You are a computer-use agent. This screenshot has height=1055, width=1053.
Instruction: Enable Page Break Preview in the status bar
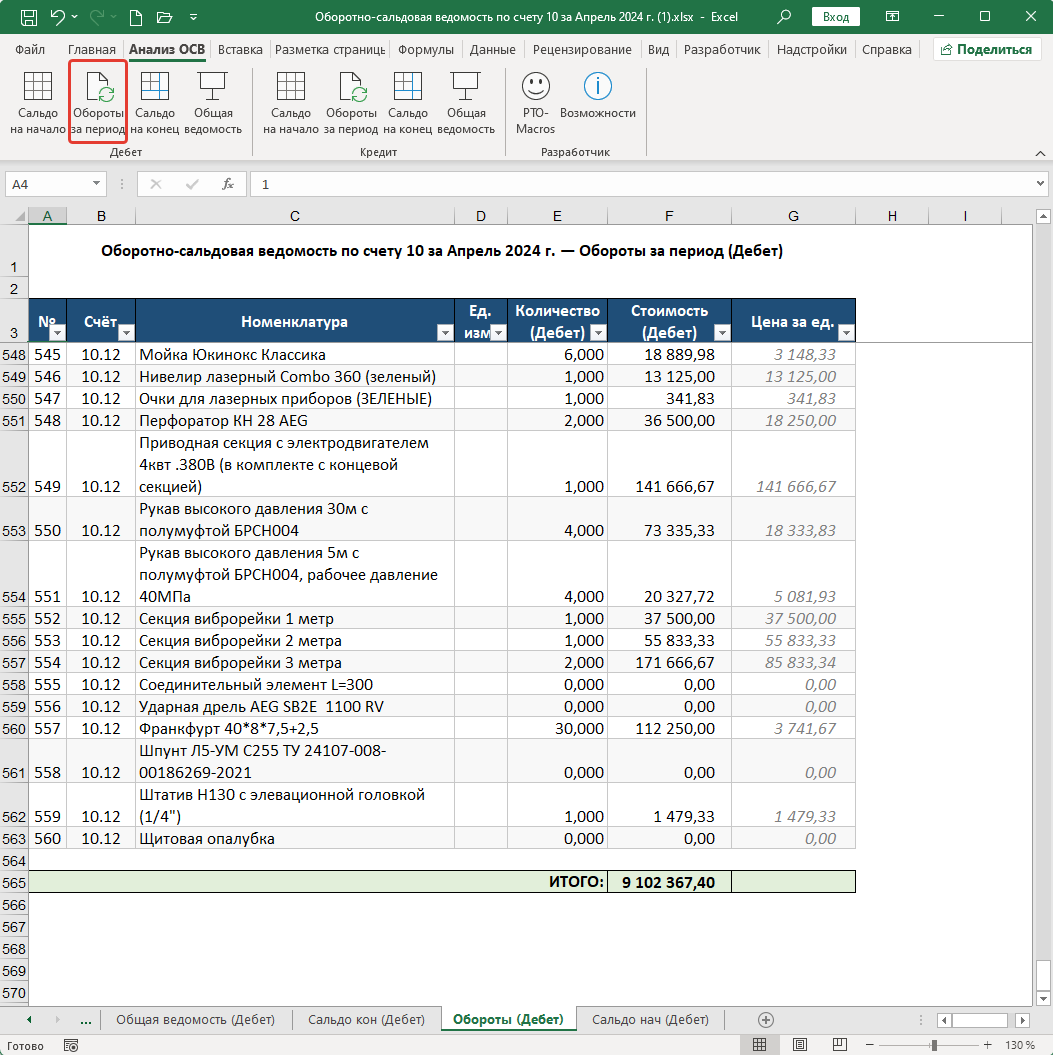tap(840, 1044)
